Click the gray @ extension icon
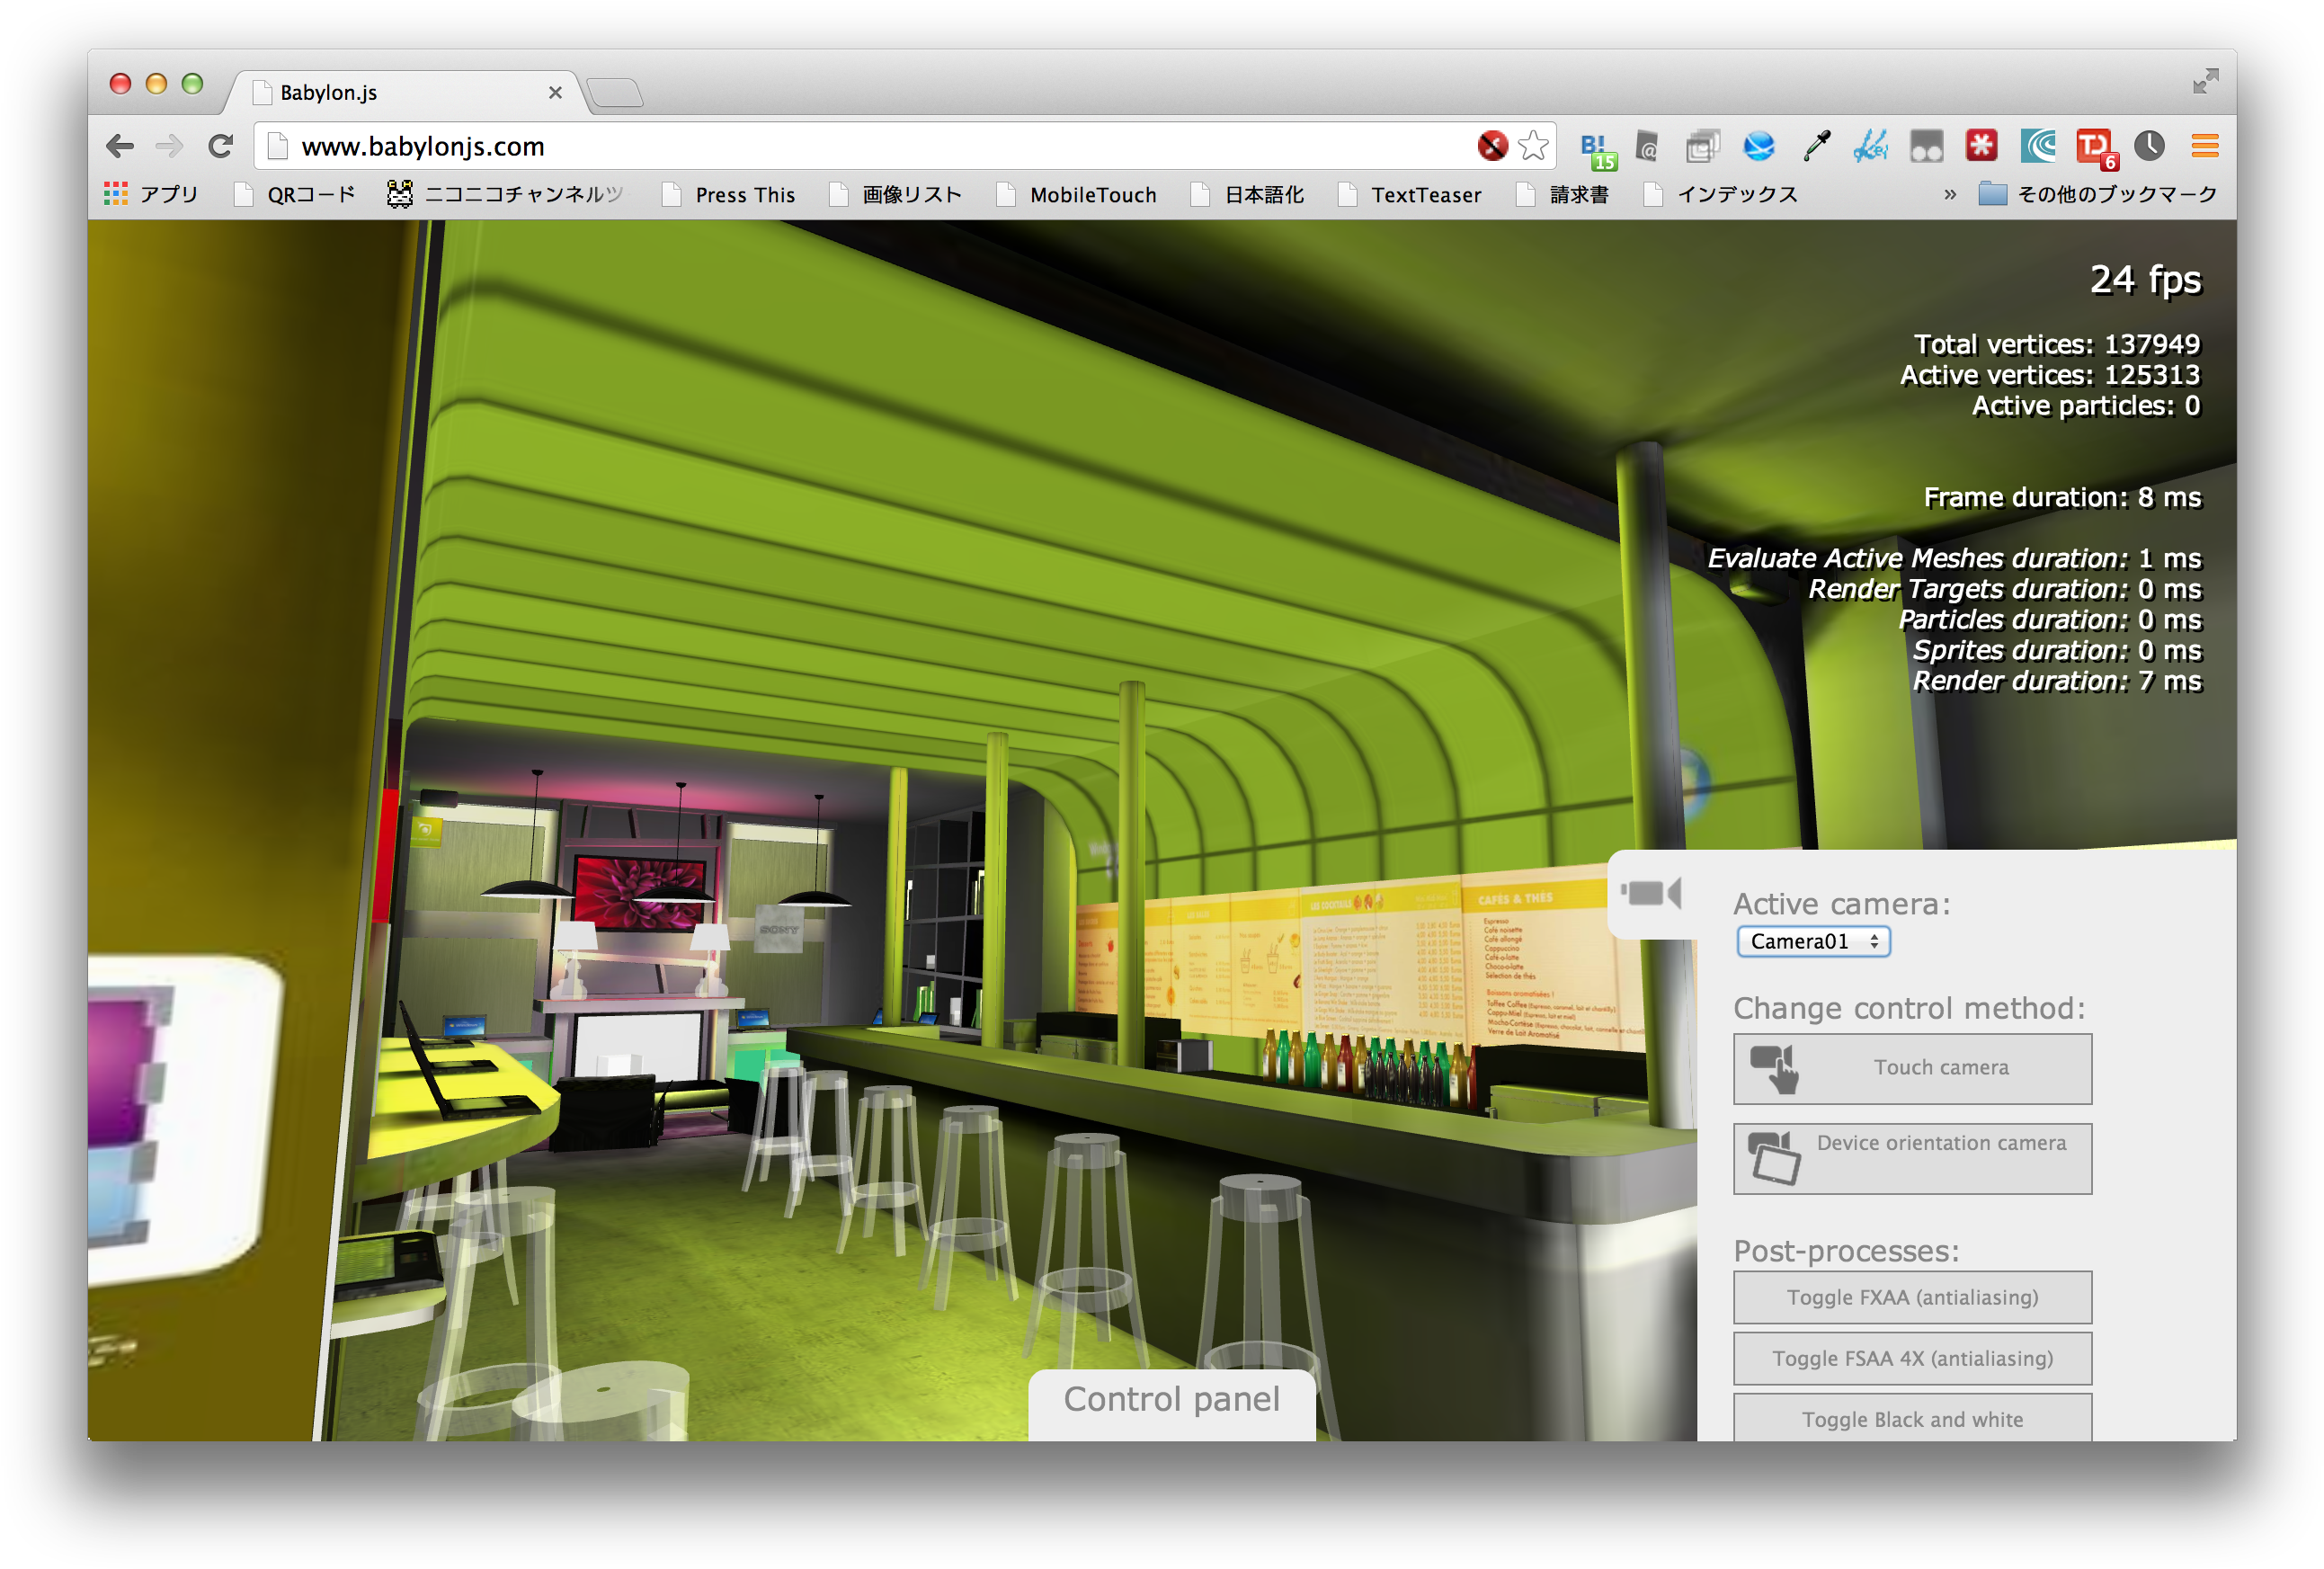Screen dimensions: 2324x1569 (x=1647, y=147)
